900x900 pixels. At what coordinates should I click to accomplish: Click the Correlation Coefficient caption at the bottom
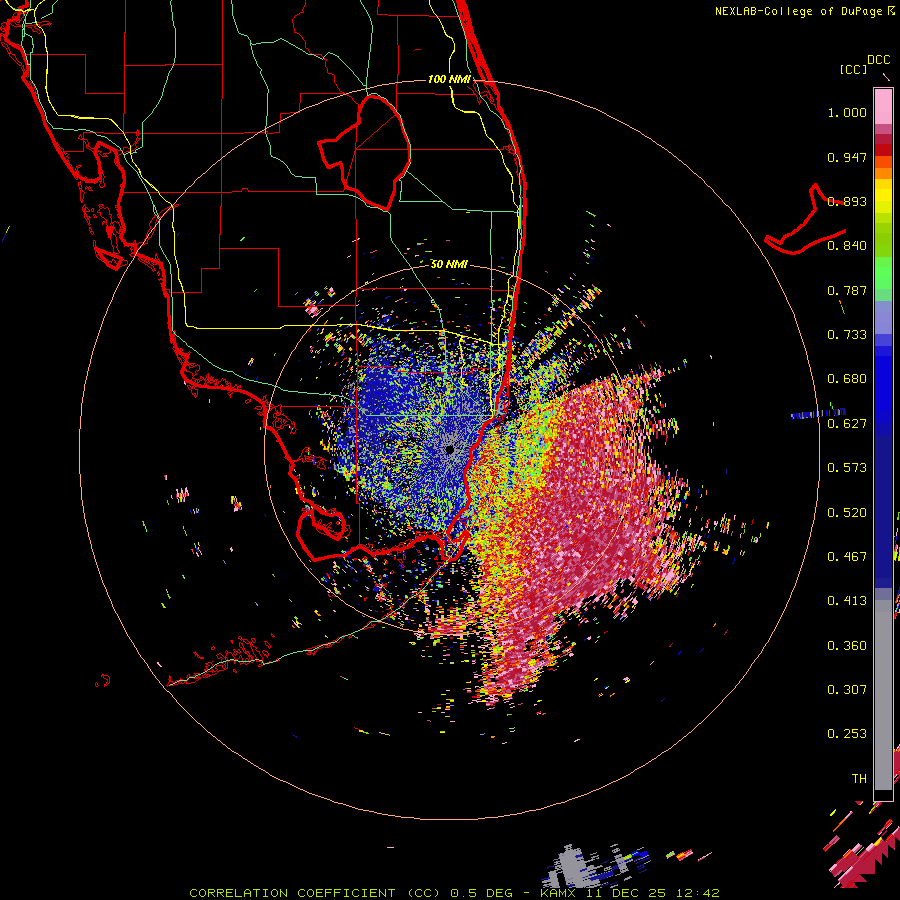(x=454, y=893)
